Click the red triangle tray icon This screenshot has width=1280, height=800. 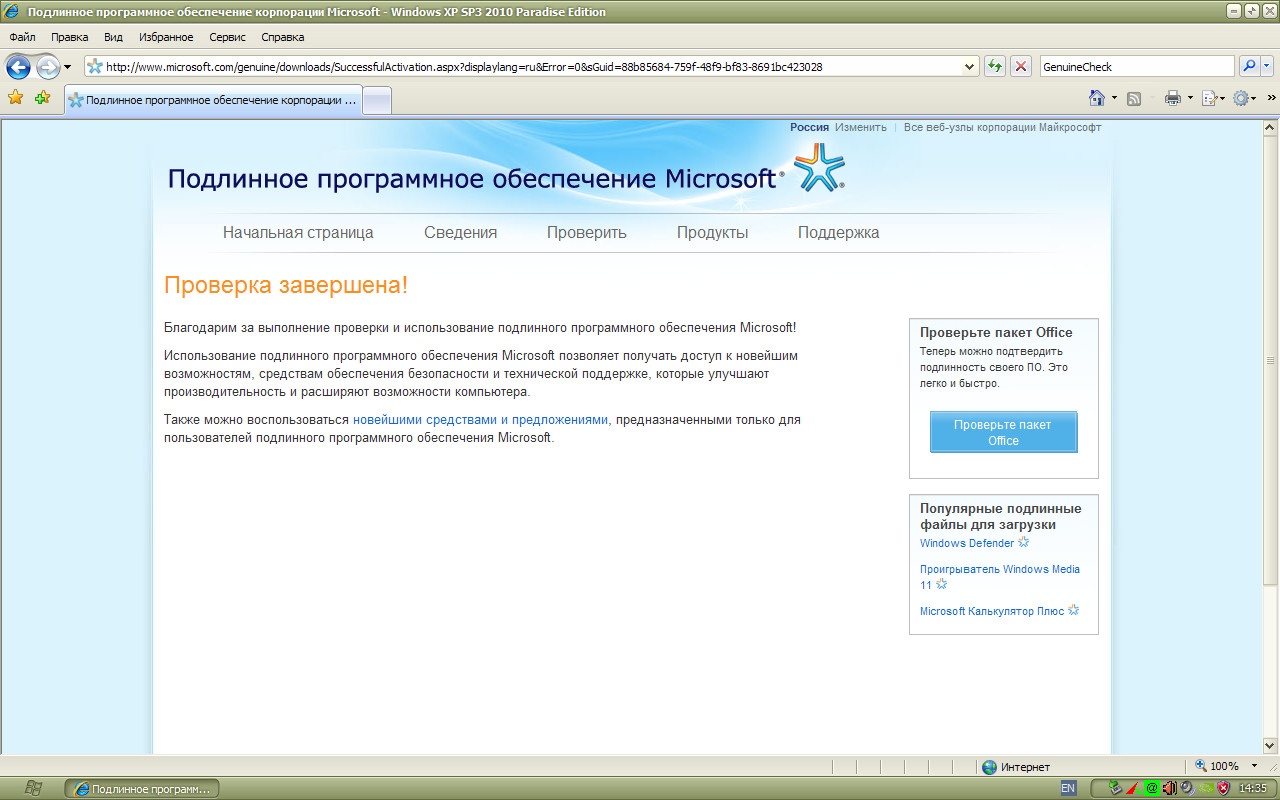point(1132,788)
